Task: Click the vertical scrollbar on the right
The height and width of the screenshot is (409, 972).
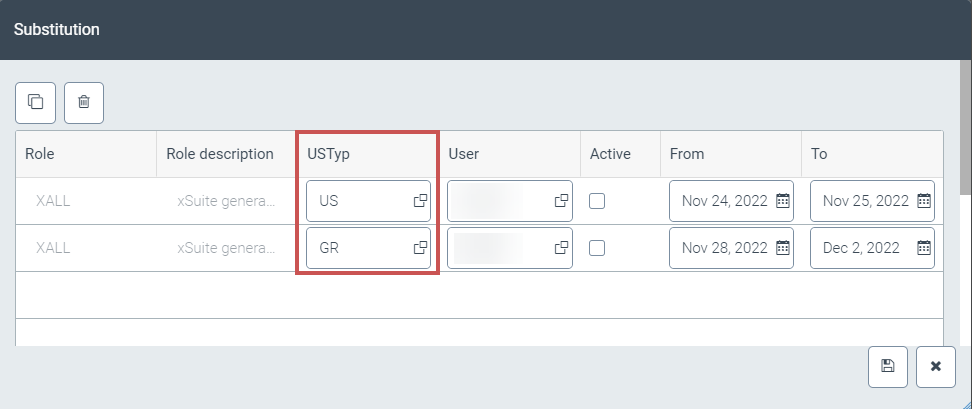Action: (x=965, y=130)
